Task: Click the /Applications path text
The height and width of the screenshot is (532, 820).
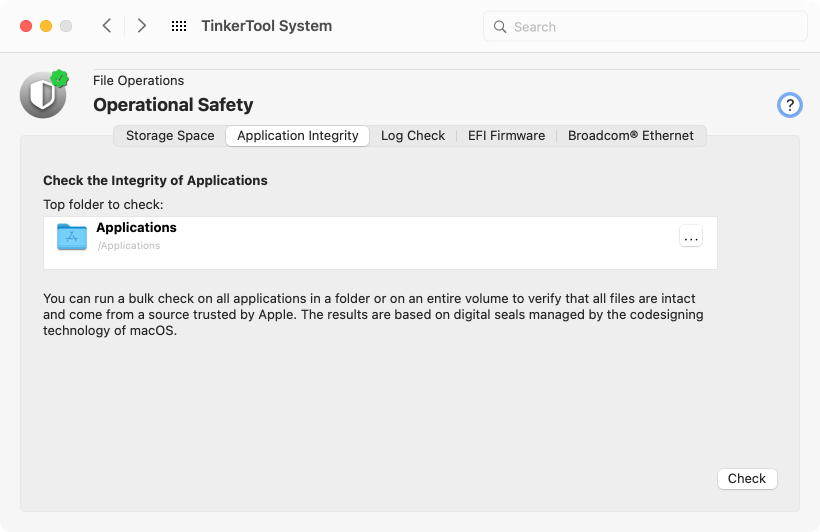Action: (129, 245)
